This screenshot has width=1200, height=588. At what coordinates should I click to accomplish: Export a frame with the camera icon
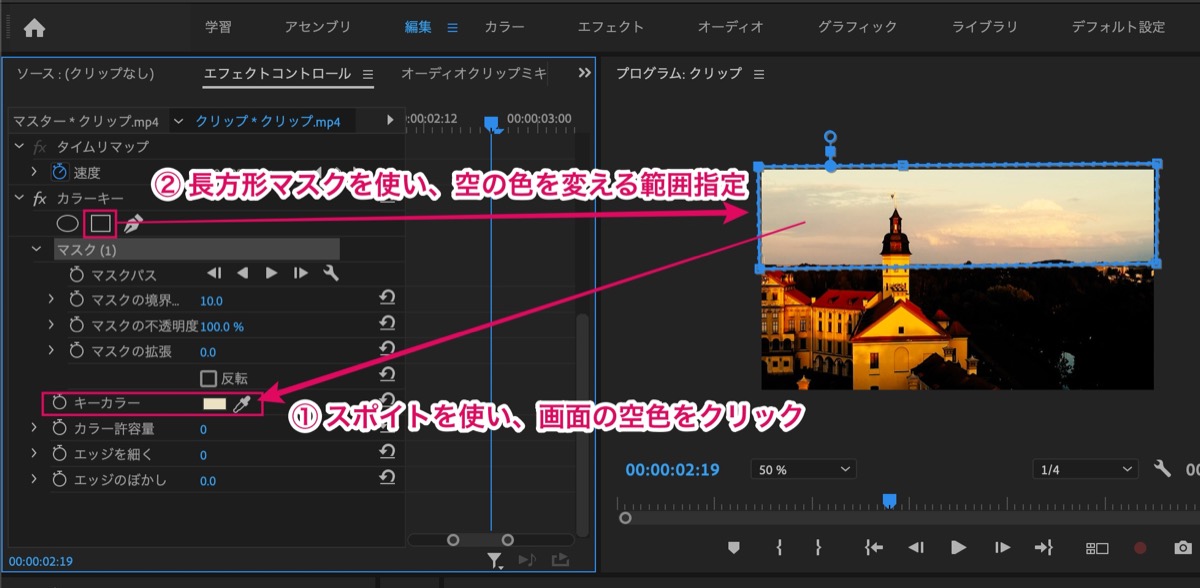1182,548
